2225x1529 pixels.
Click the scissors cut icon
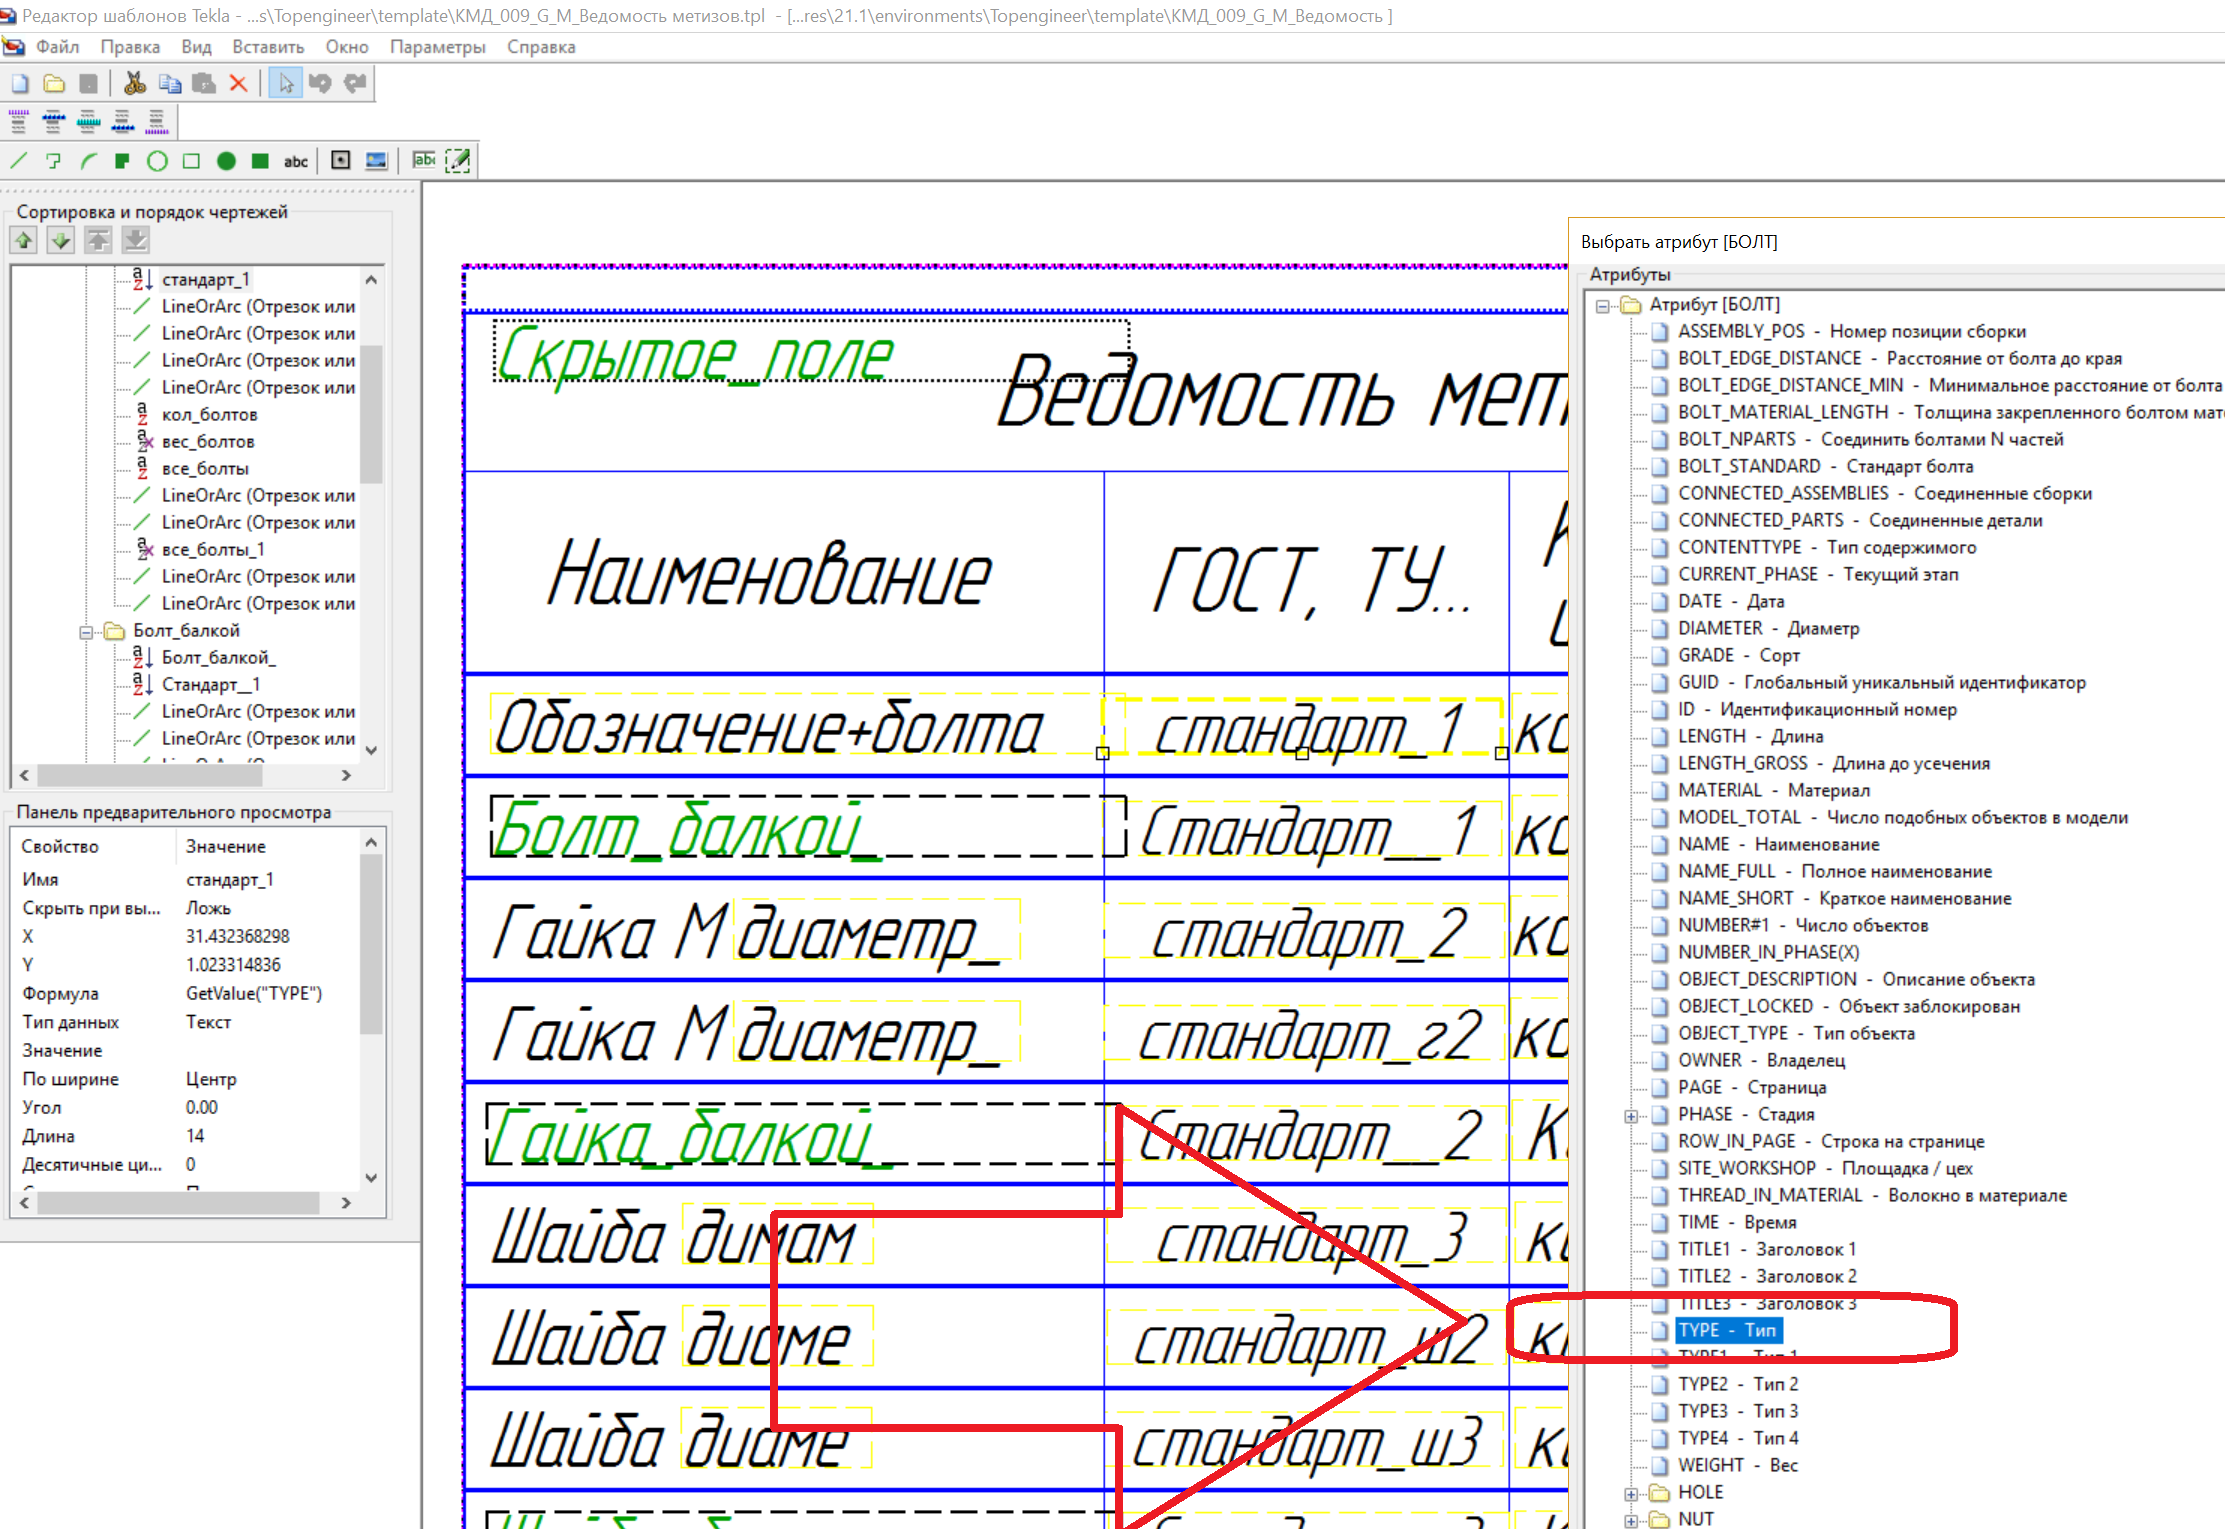[134, 83]
